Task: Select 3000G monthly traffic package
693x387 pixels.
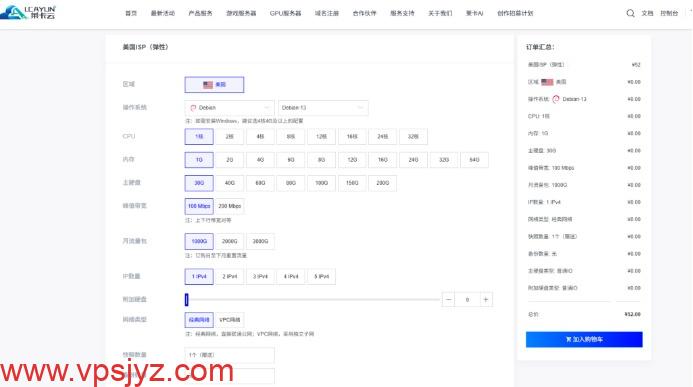Action: 260,241
